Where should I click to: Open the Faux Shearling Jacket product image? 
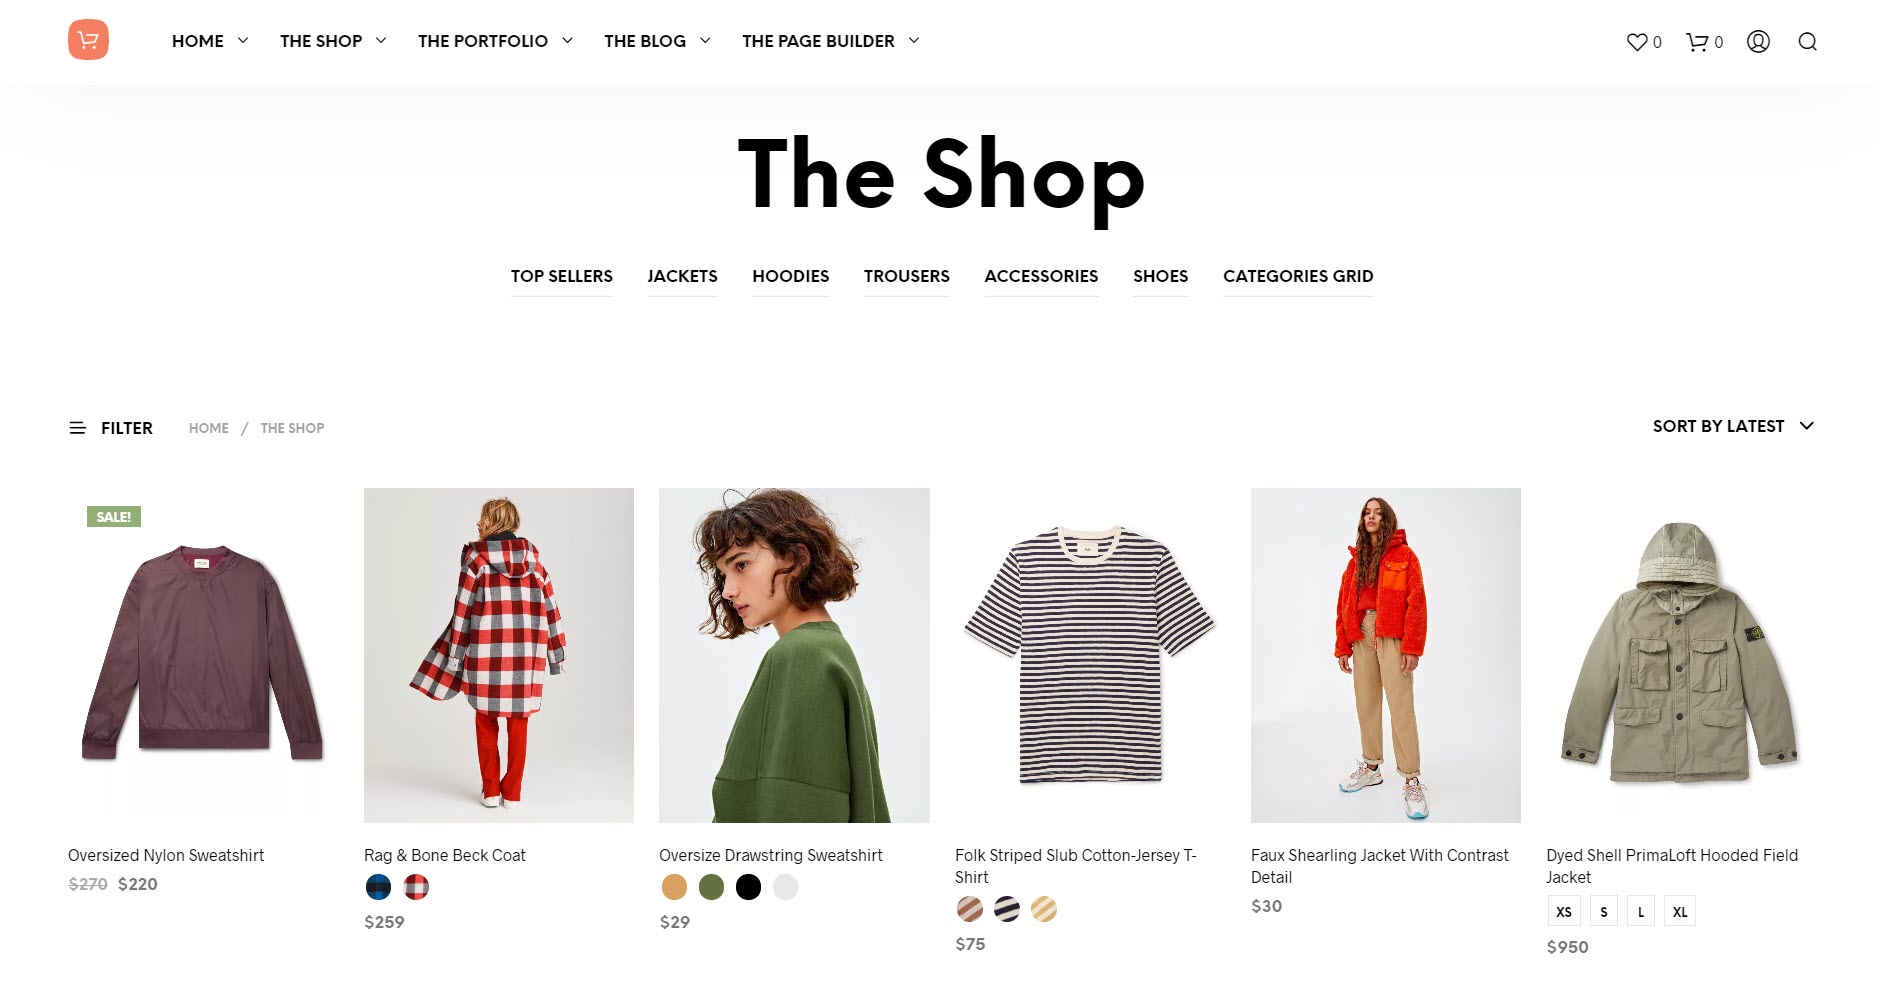pyautogui.click(x=1386, y=655)
